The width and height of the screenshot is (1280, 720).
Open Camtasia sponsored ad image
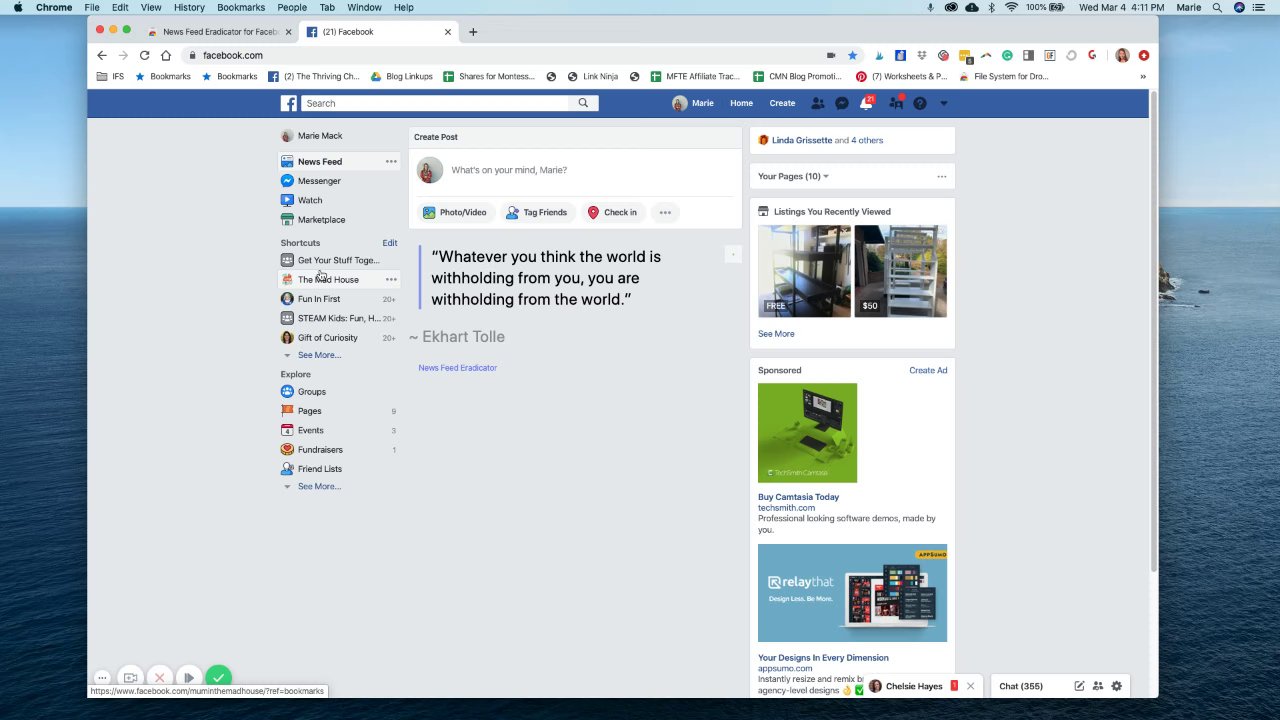[807, 433]
